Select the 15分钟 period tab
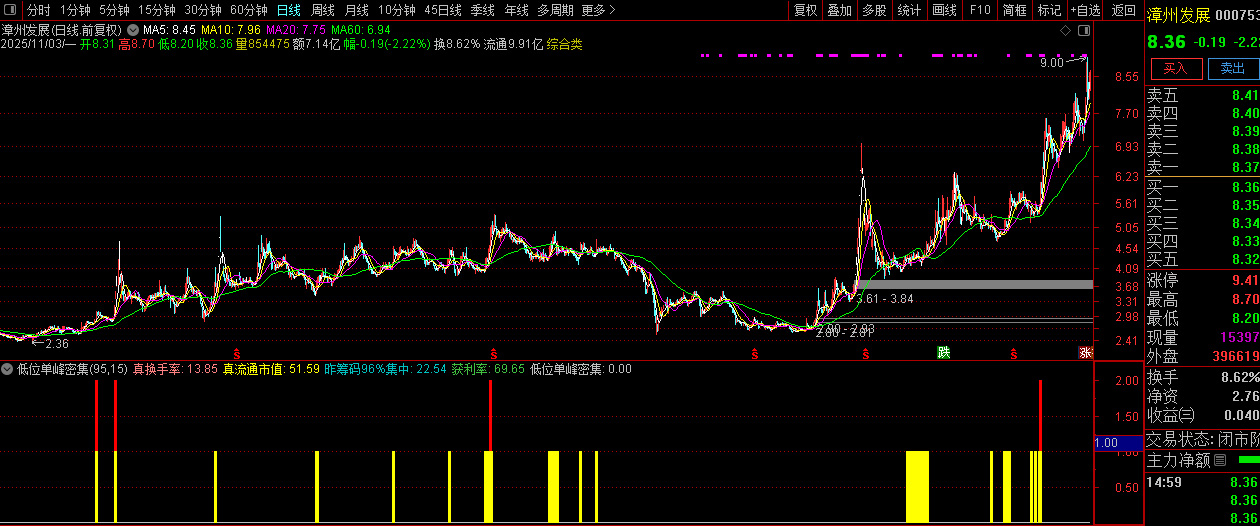 157,10
